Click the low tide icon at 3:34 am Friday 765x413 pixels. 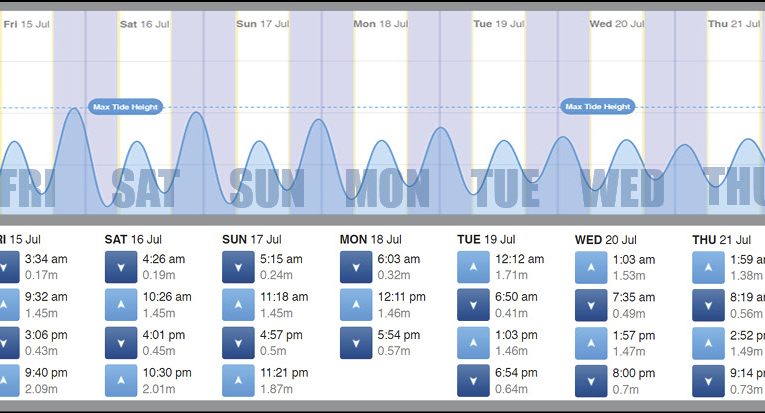pos(6,267)
